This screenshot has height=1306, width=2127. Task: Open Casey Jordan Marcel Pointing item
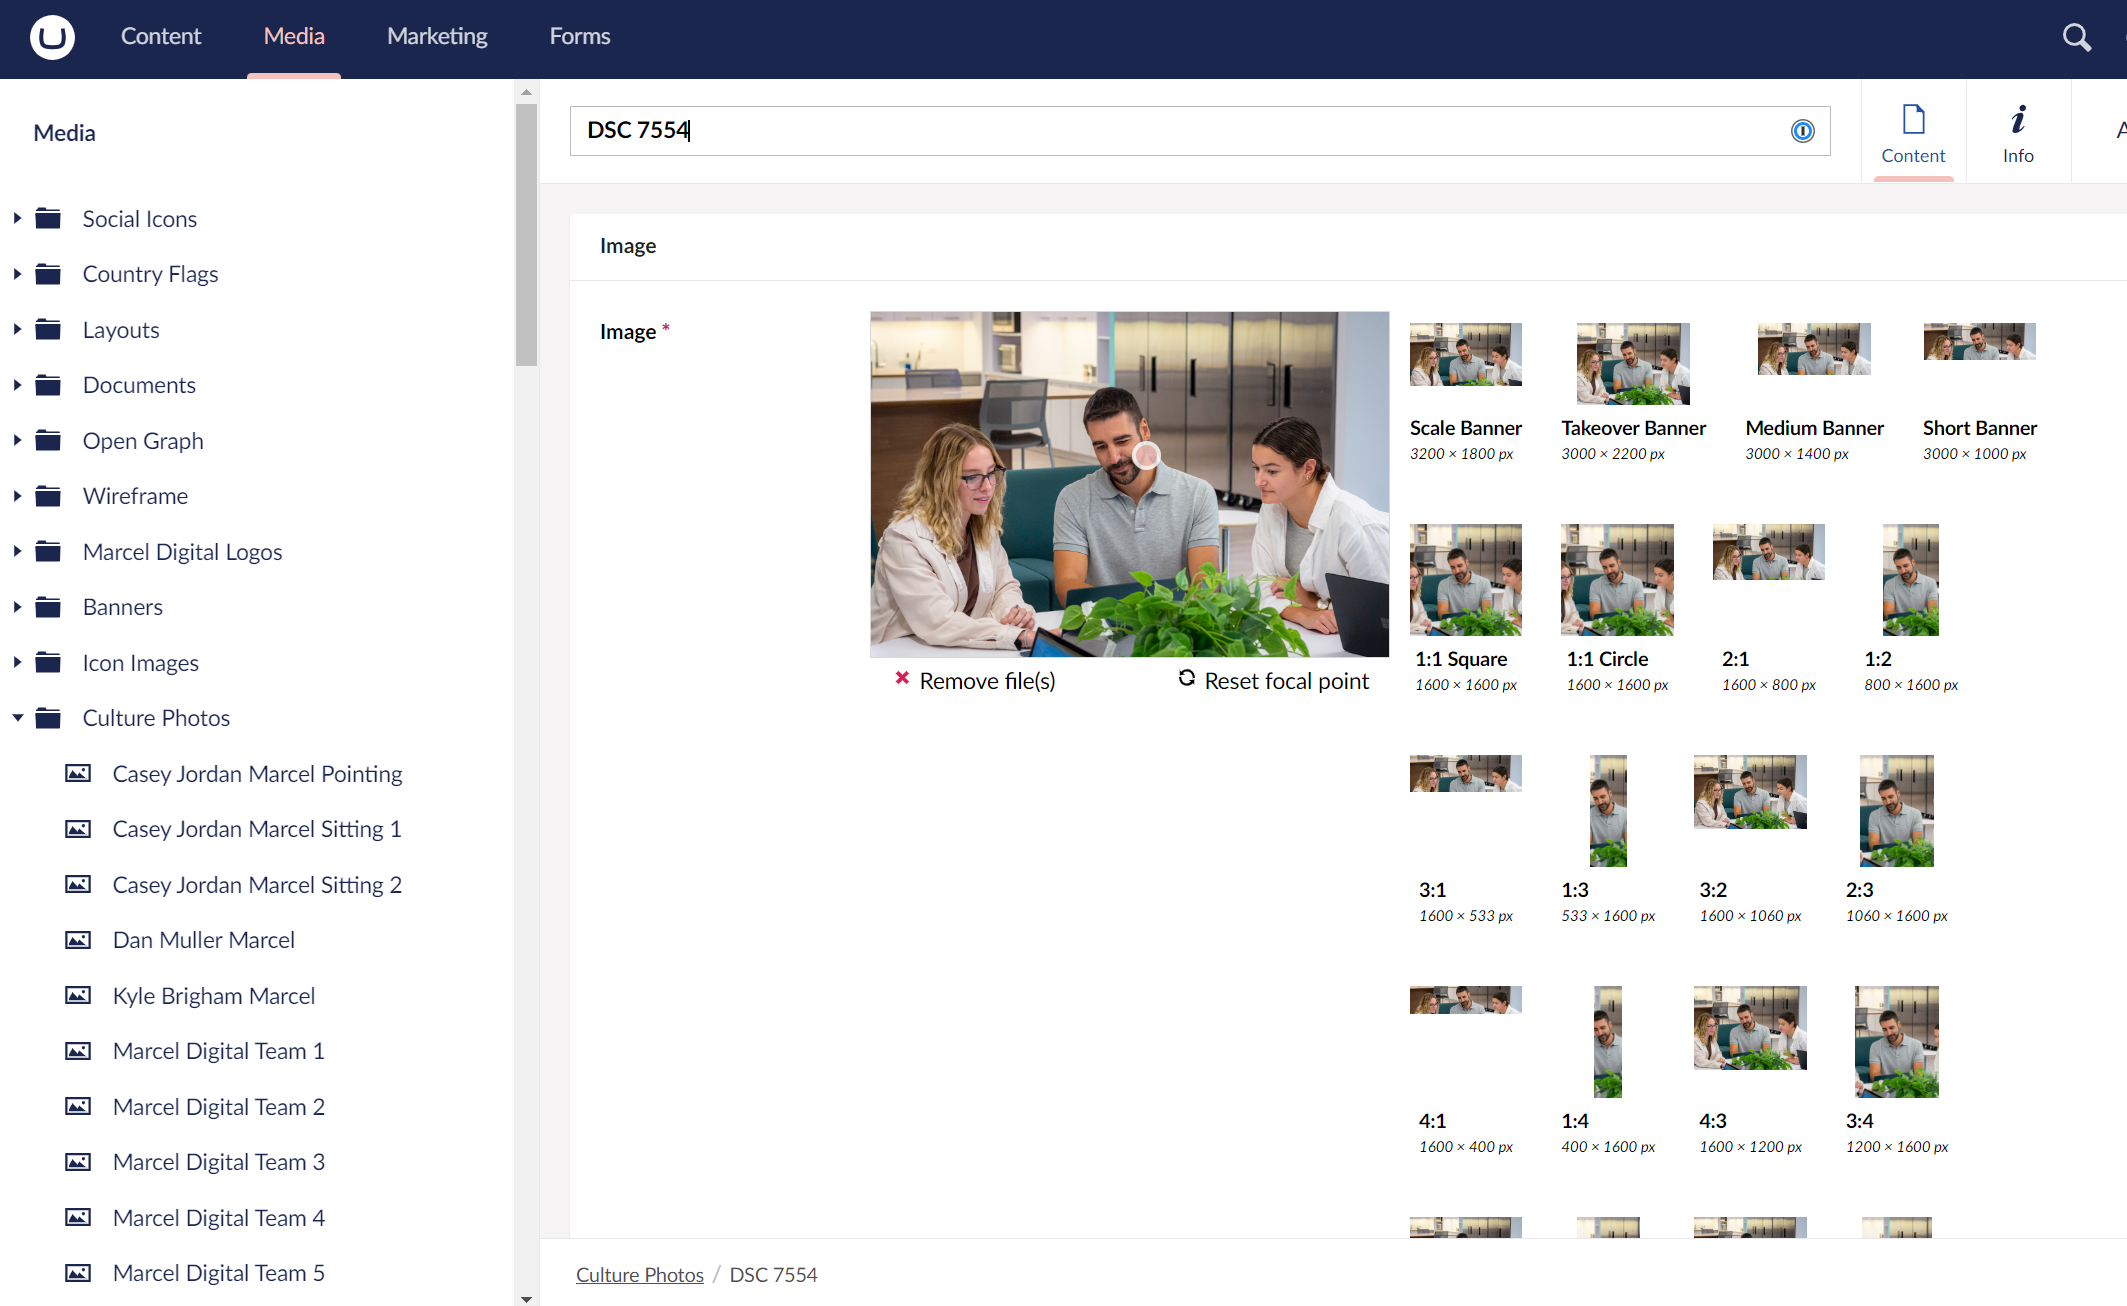257,774
